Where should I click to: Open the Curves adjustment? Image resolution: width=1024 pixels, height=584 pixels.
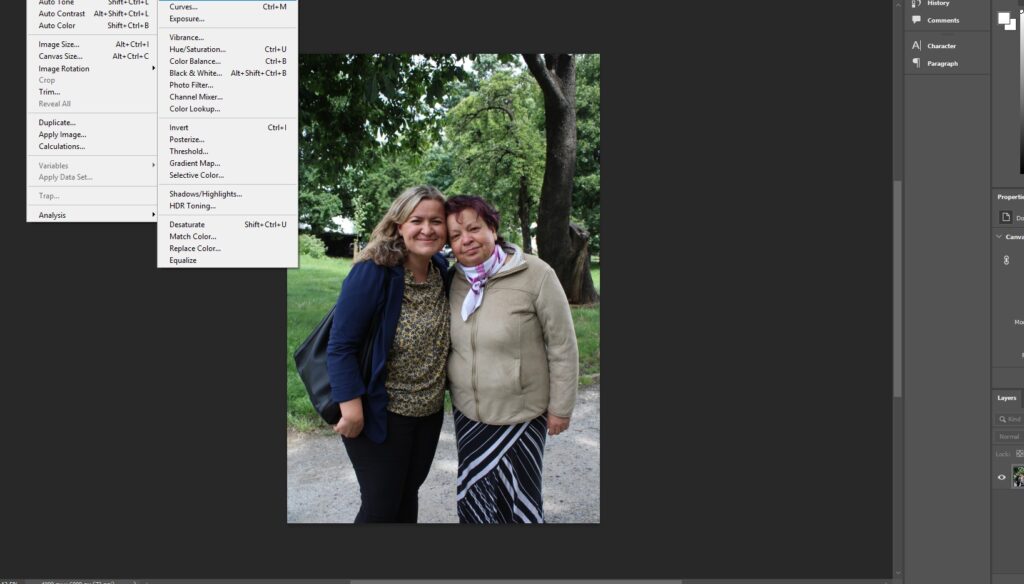tap(227, 7)
